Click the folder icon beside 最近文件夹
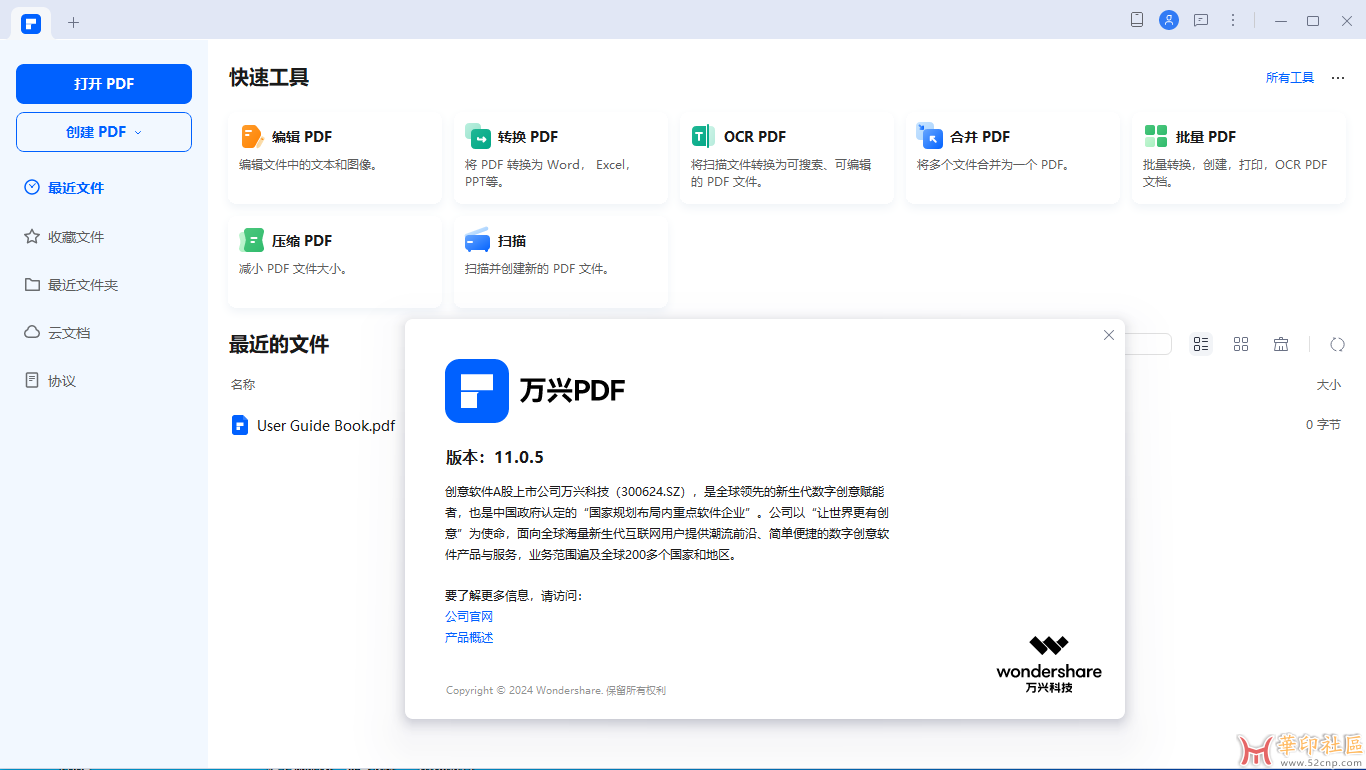This screenshot has width=1366, height=770. point(32,284)
